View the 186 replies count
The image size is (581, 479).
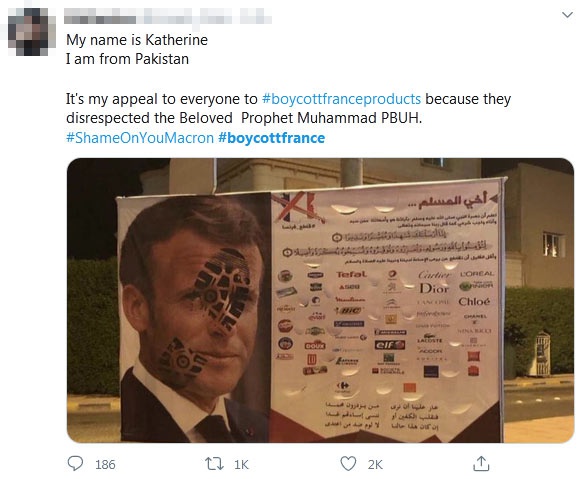105,465
